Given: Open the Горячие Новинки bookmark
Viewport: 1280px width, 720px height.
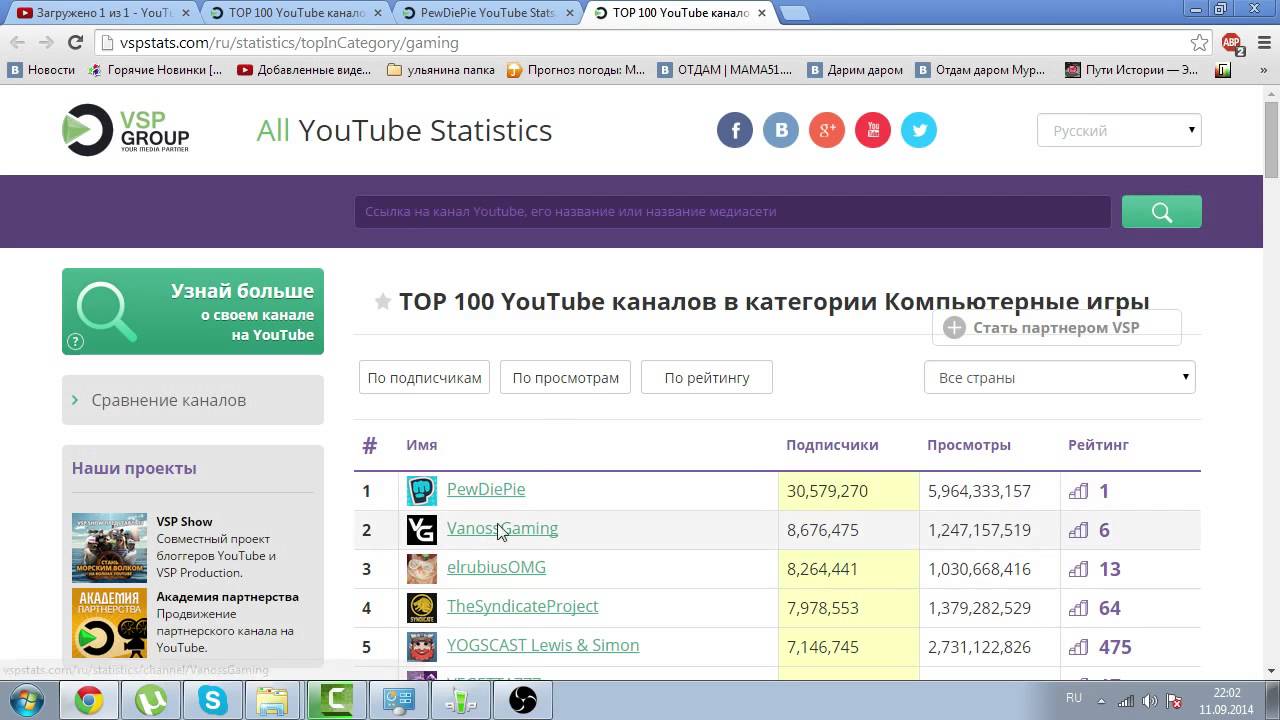Looking at the screenshot, I should pyautogui.click(x=155, y=70).
